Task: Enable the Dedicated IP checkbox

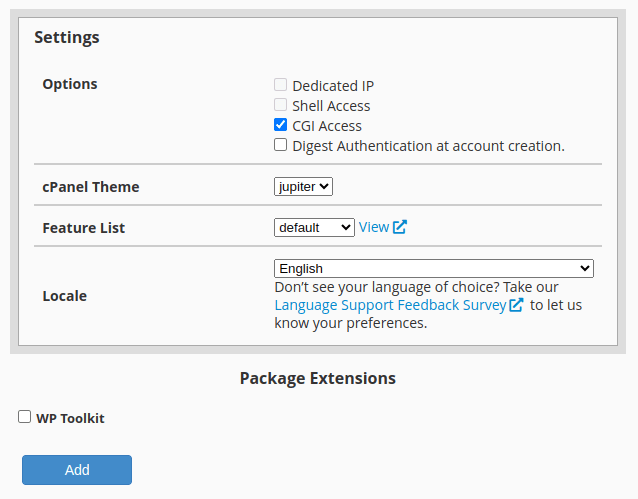Action: click(x=280, y=85)
